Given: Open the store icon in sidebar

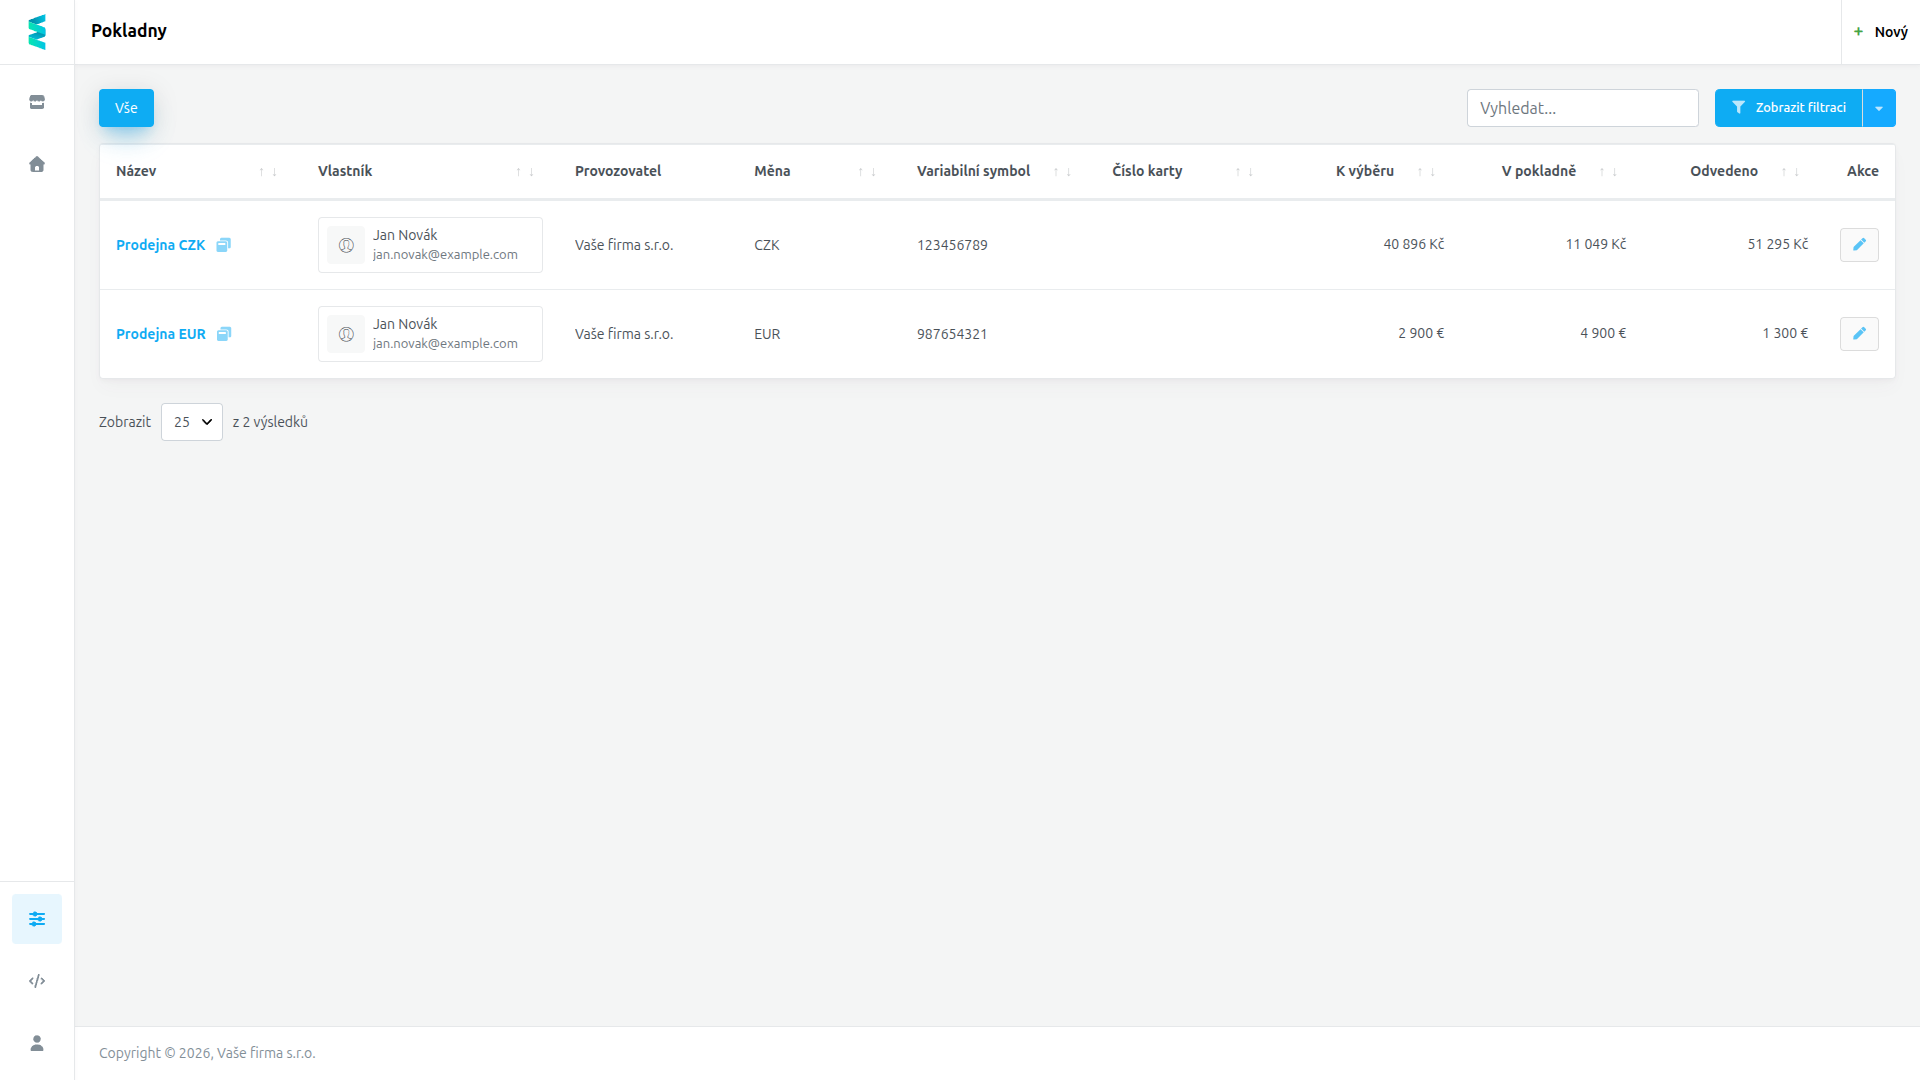Looking at the screenshot, I should [x=37, y=102].
